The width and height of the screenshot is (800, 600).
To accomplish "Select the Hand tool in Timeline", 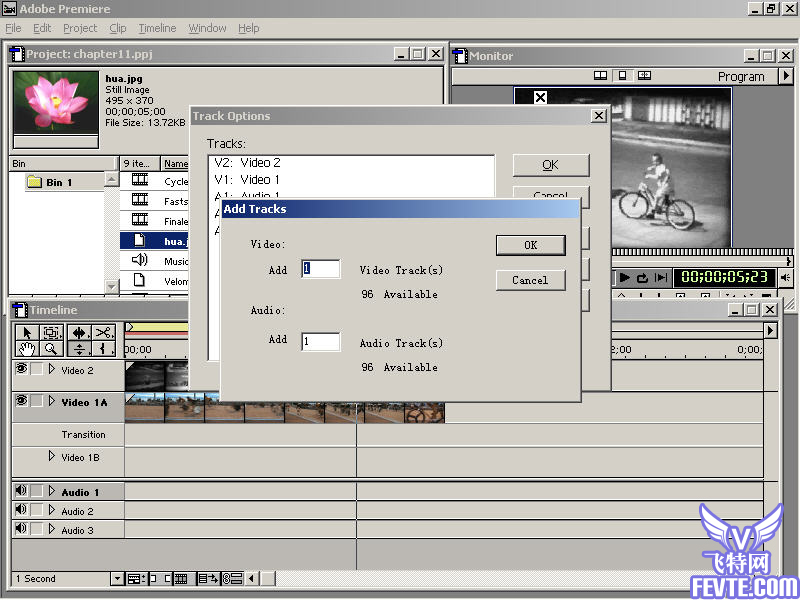I will click(x=27, y=349).
